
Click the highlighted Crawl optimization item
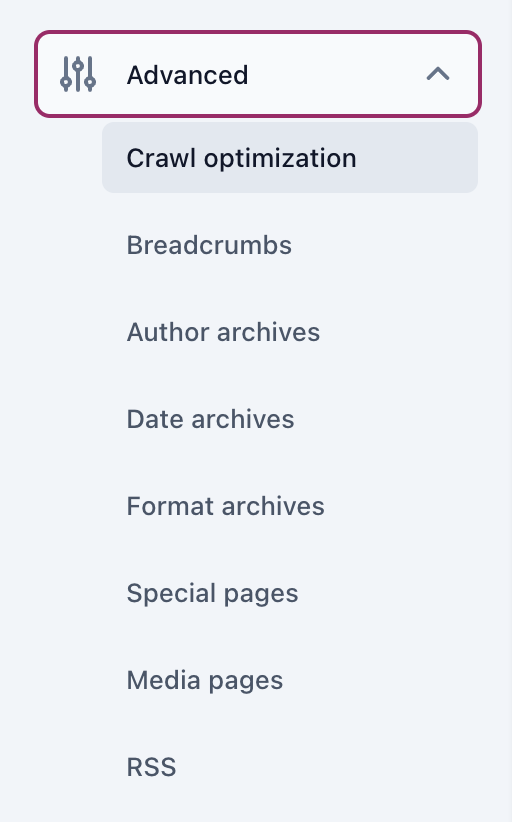(x=290, y=158)
